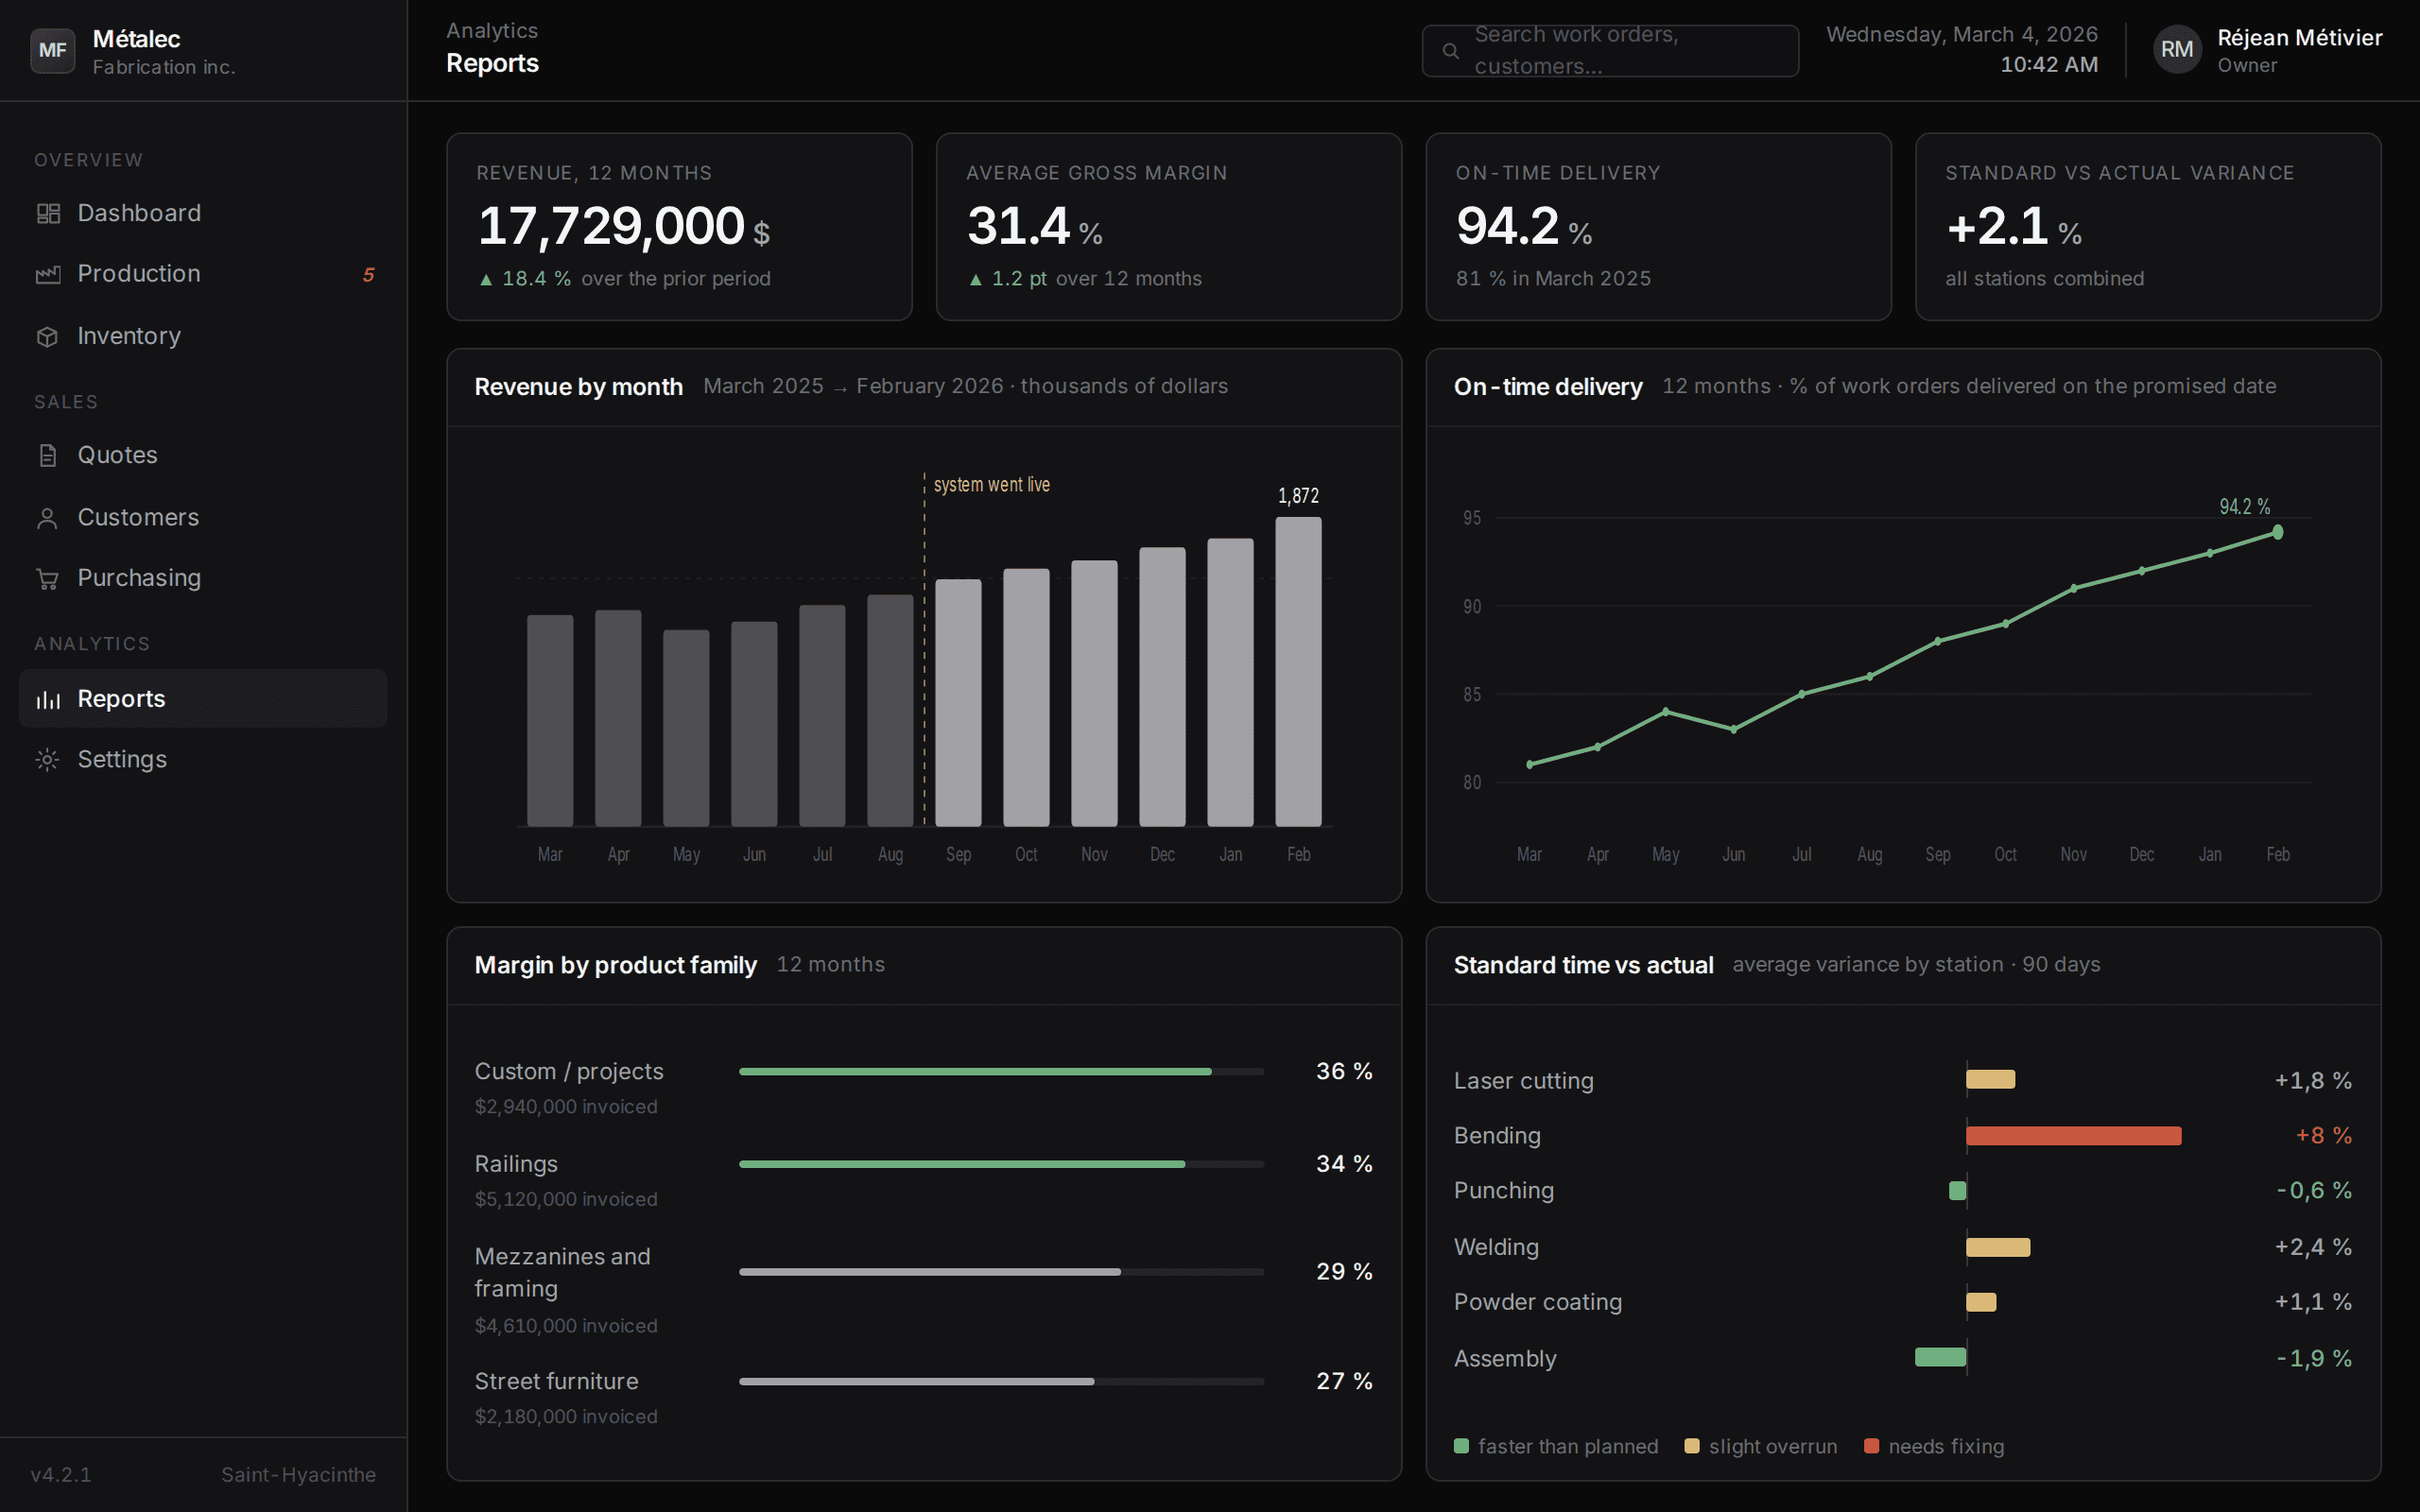Screen dimensions: 2420x1512
Task: Select Purchasing in the sidebar
Action: 203,578
